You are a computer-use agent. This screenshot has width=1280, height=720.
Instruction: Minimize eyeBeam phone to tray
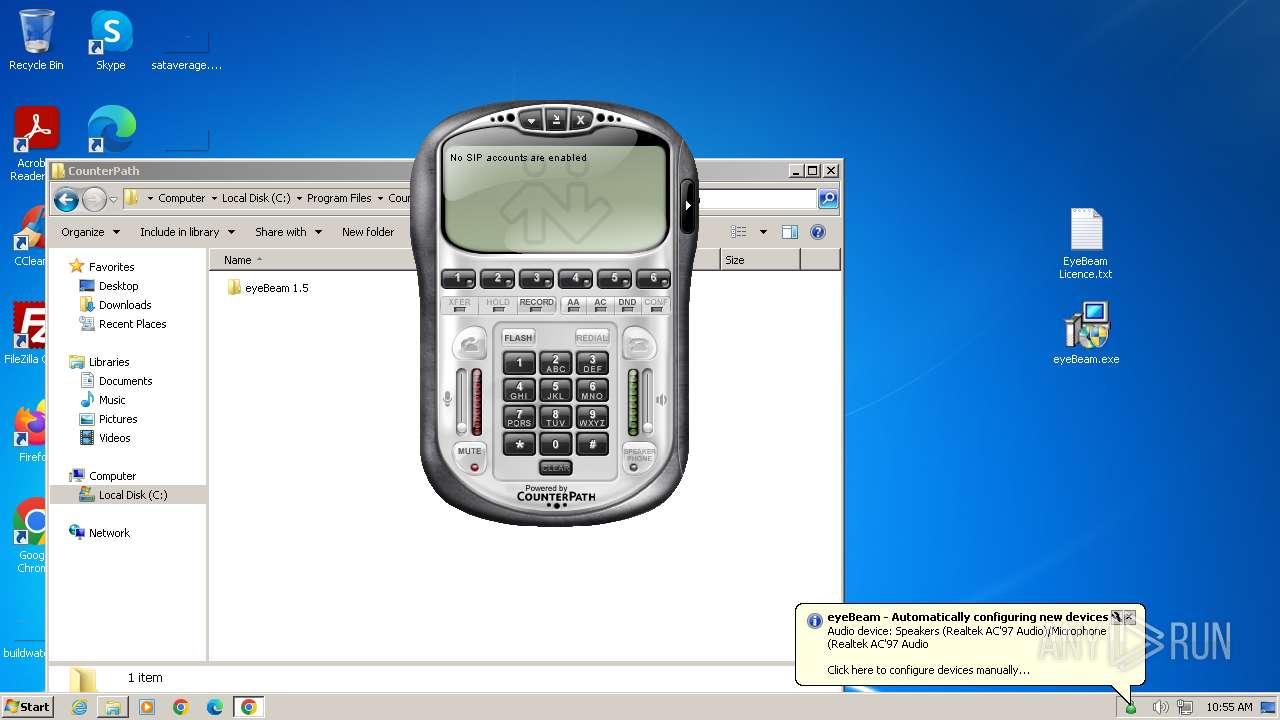point(556,119)
